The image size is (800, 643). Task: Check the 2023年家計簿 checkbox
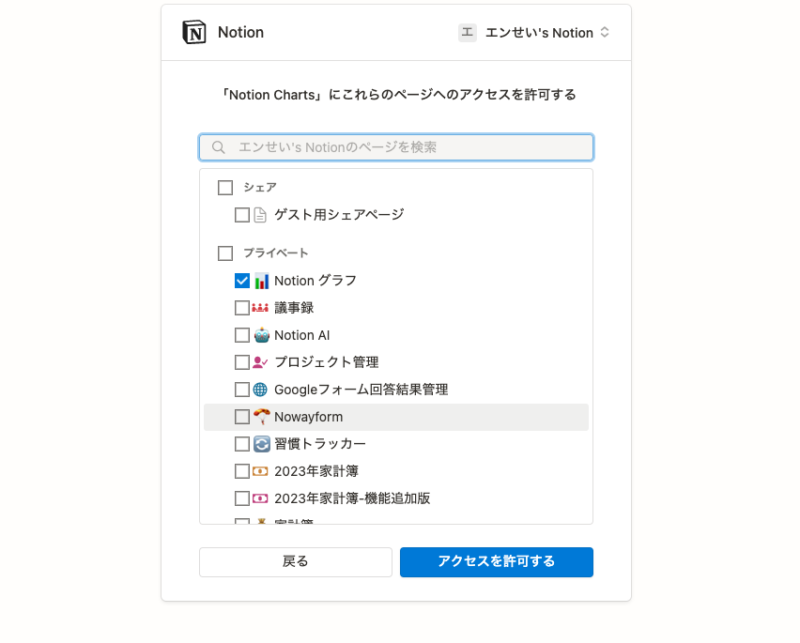pyautogui.click(x=242, y=471)
